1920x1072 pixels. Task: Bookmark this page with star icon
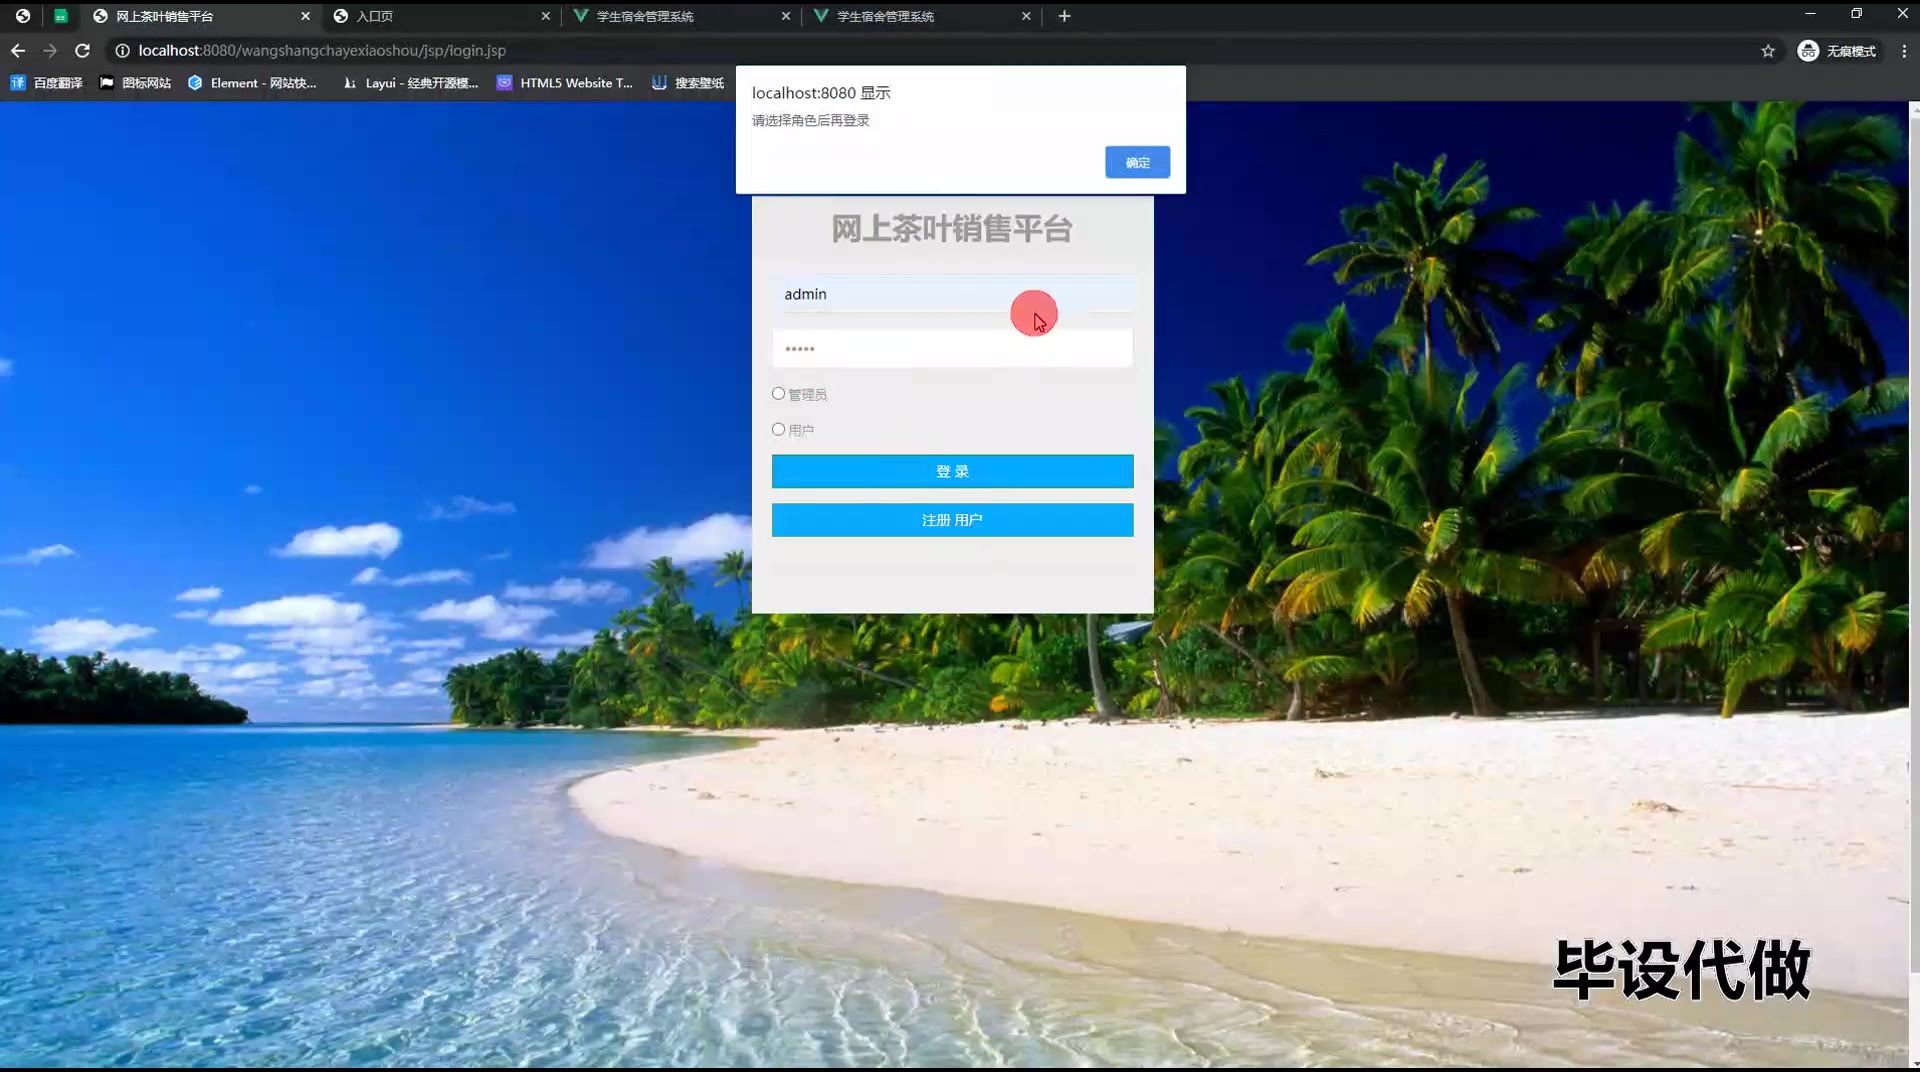pyautogui.click(x=1768, y=51)
